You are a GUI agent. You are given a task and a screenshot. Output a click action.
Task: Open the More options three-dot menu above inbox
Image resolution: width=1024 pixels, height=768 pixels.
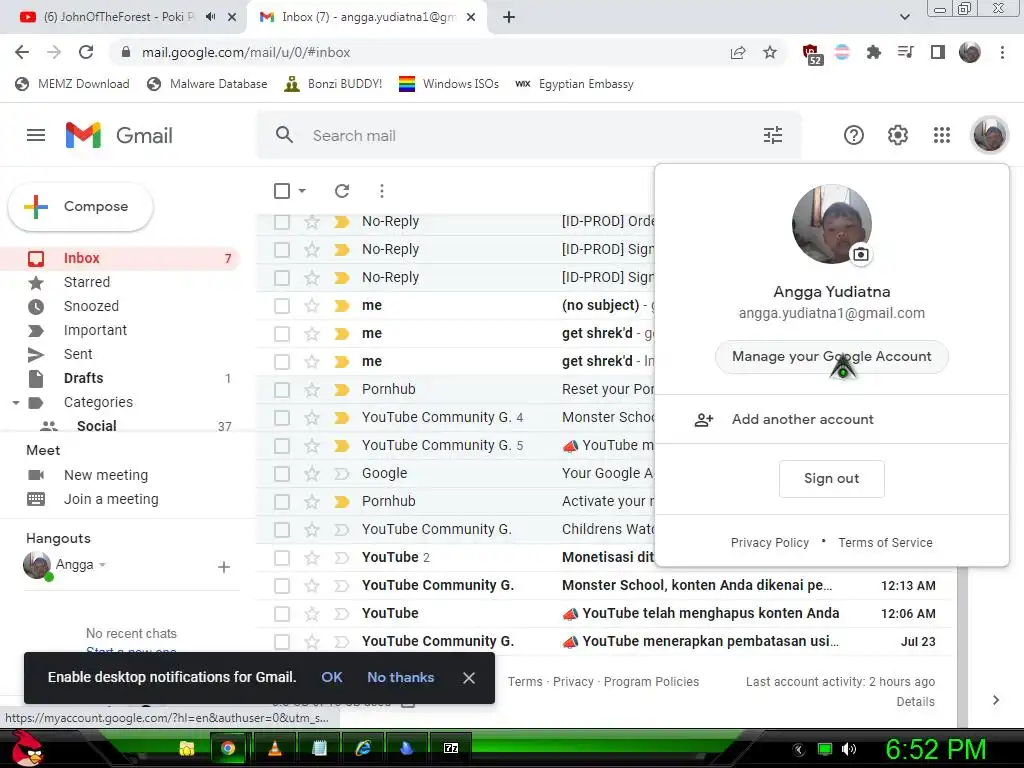point(381,191)
